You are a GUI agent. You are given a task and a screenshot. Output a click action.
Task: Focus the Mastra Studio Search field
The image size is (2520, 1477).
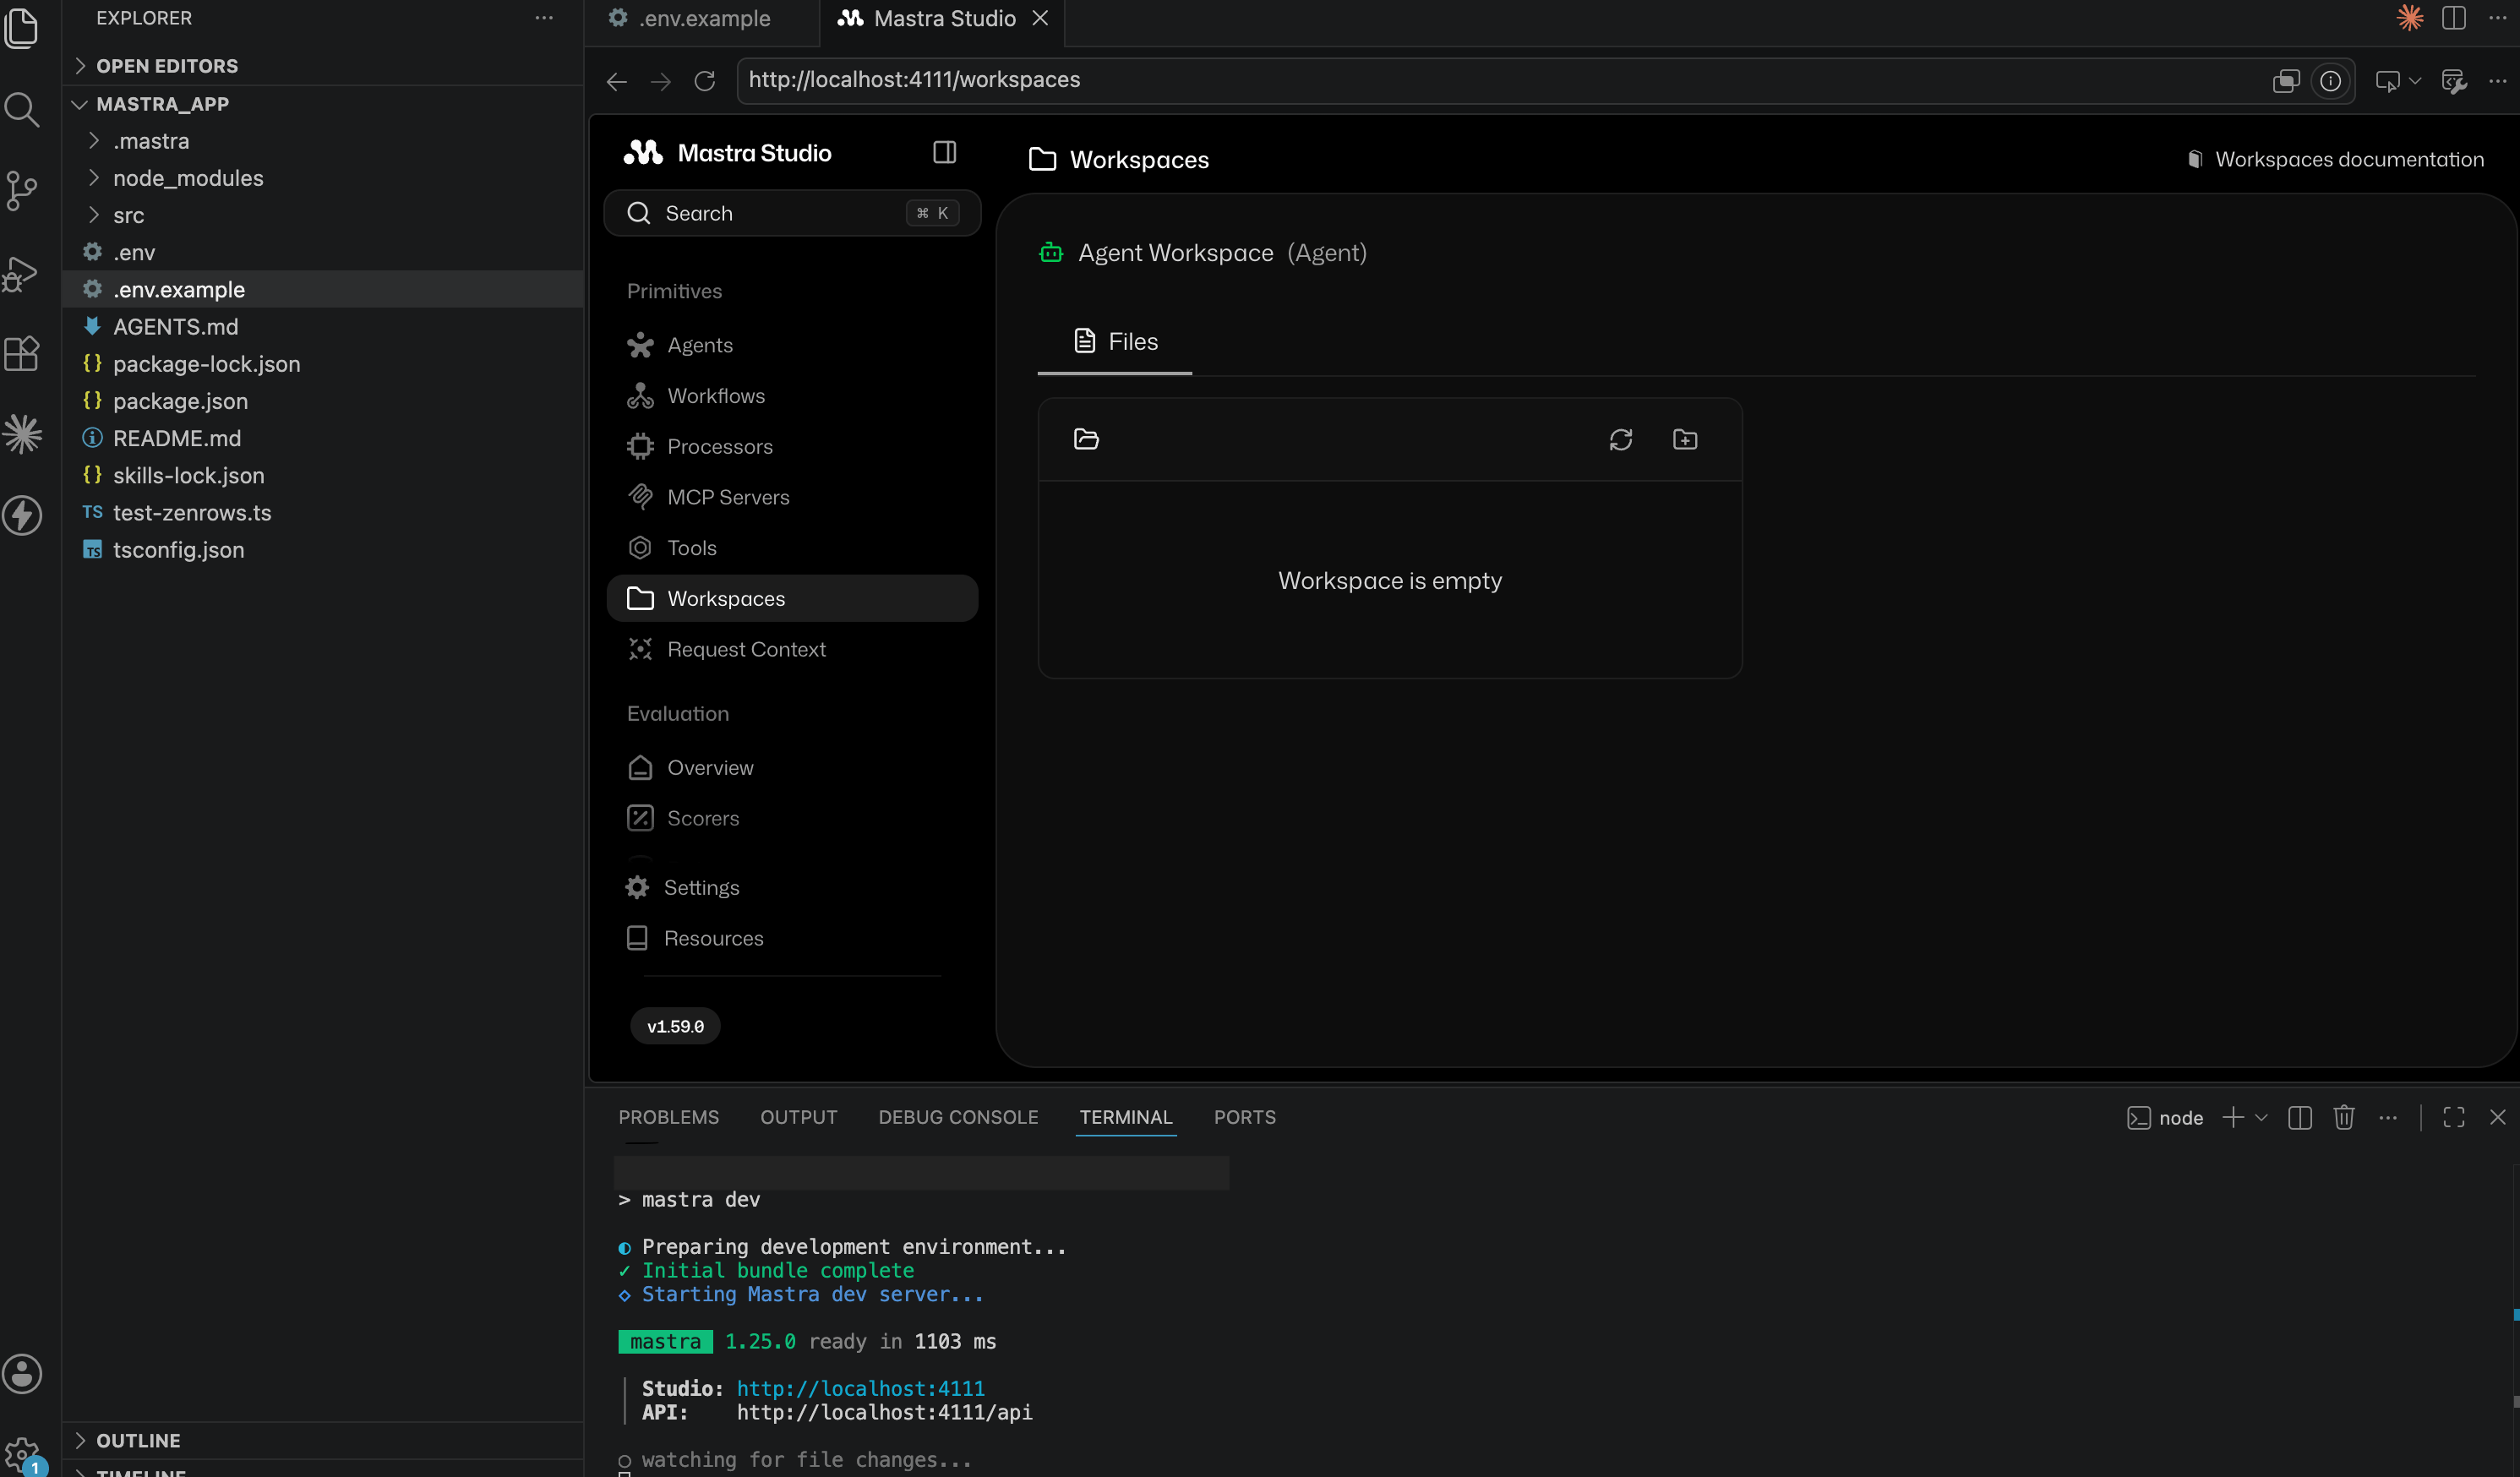click(x=792, y=213)
